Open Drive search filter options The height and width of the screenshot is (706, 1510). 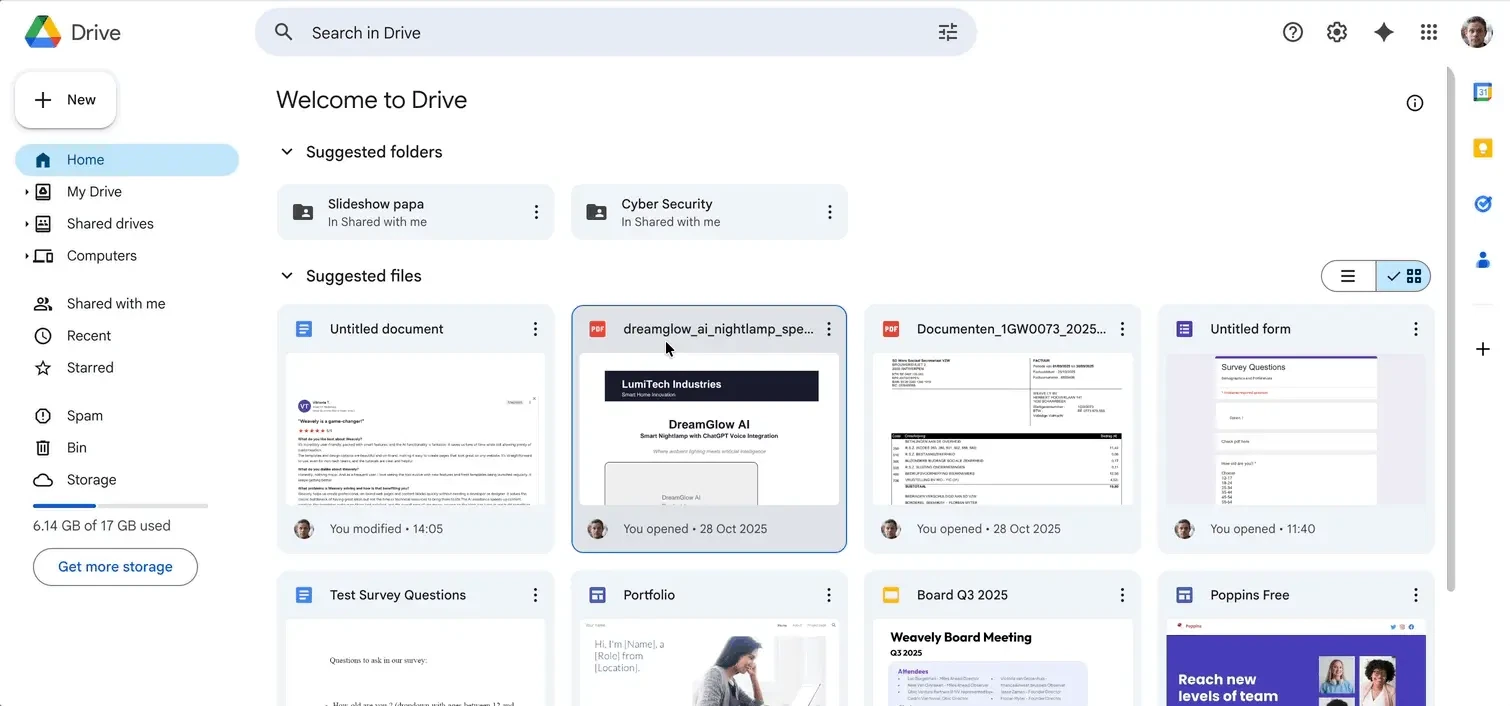pos(947,31)
